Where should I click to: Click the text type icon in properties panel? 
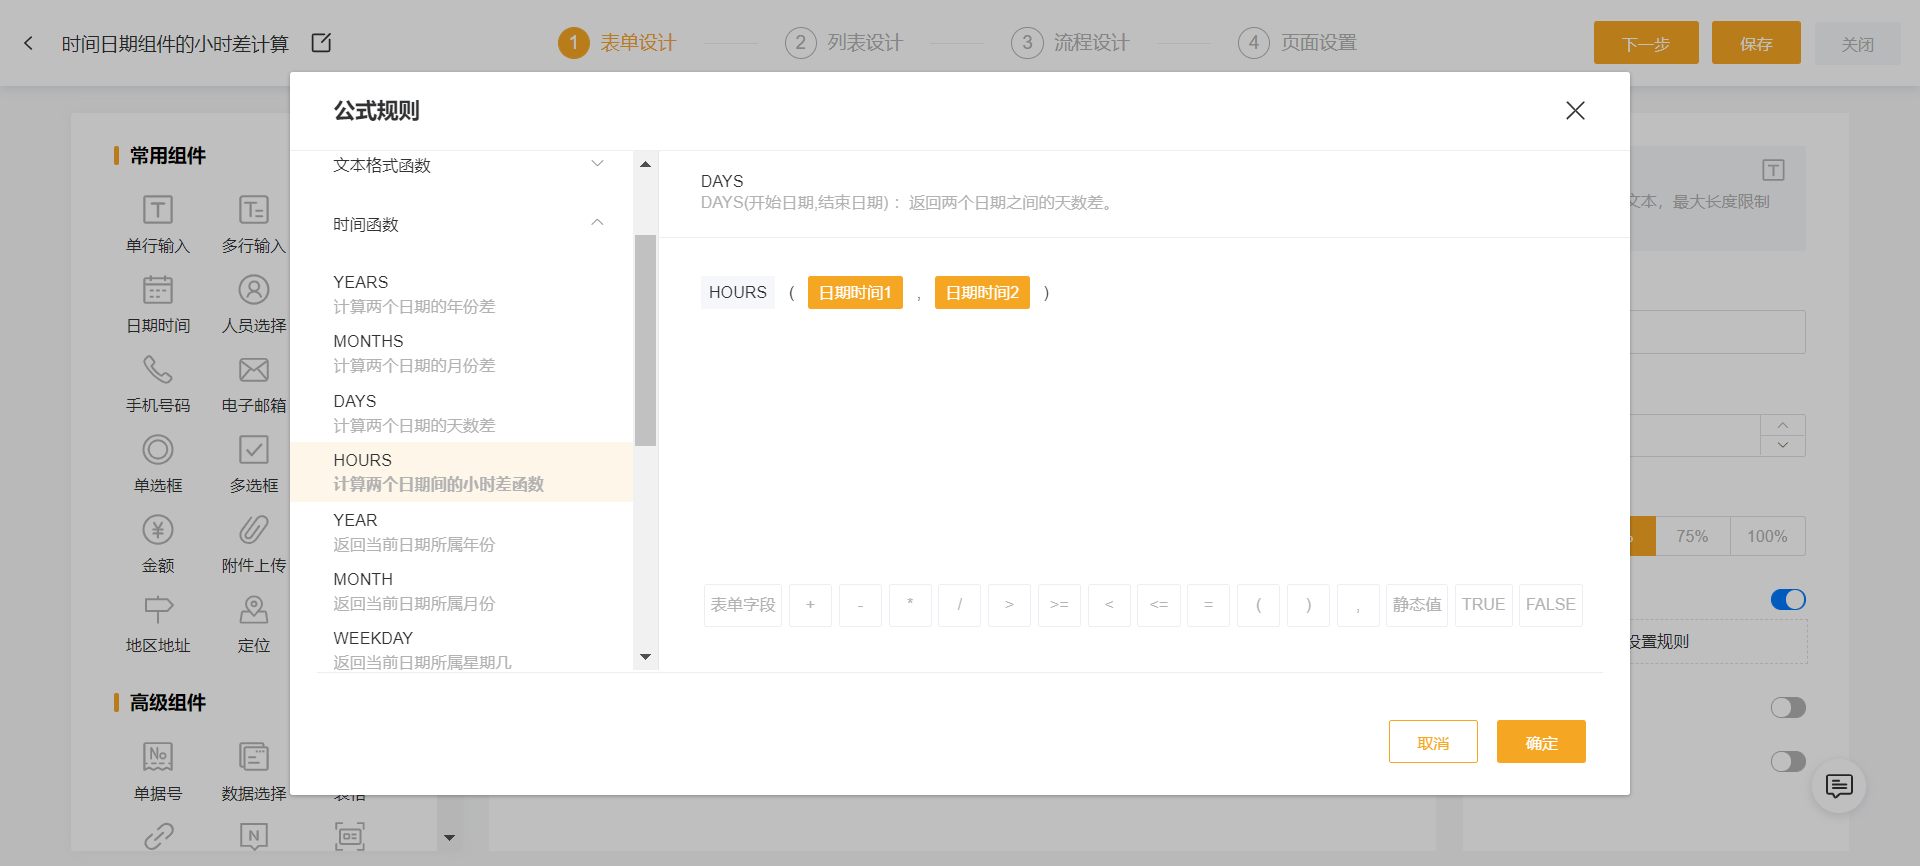[x=1773, y=170]
